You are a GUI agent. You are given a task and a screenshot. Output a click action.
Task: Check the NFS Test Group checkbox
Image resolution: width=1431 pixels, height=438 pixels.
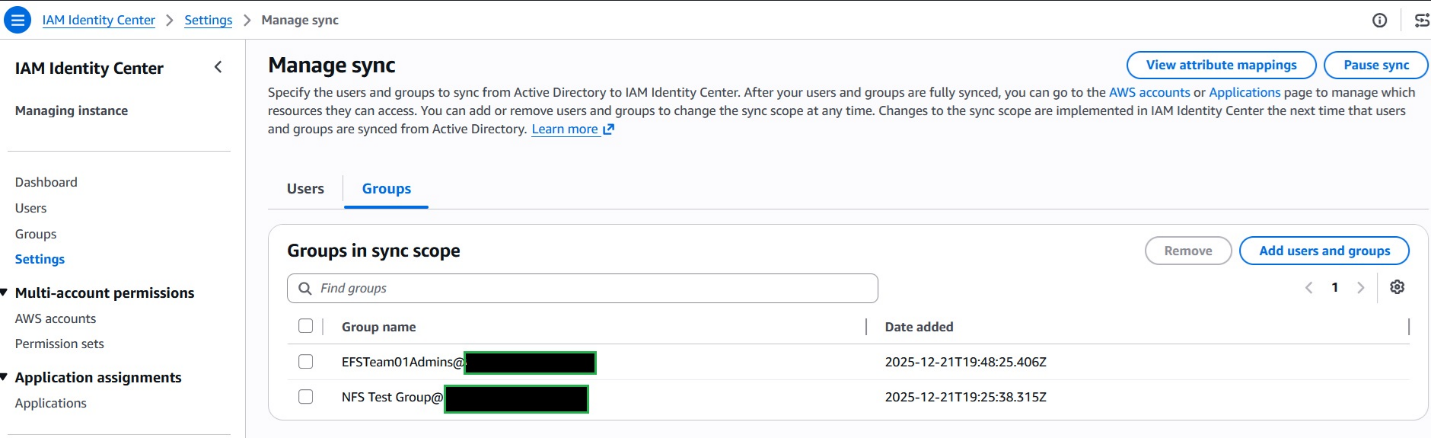(x=306, y=397)
